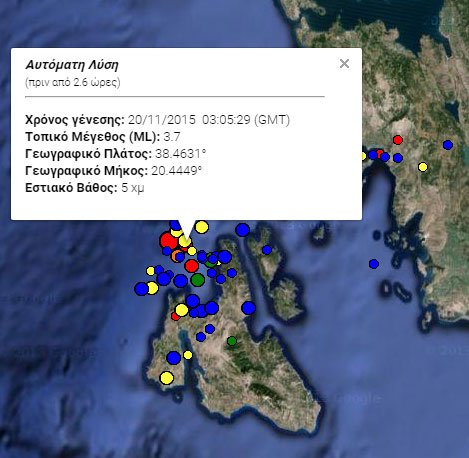Select the red marker on the mainland

(398, 140)
